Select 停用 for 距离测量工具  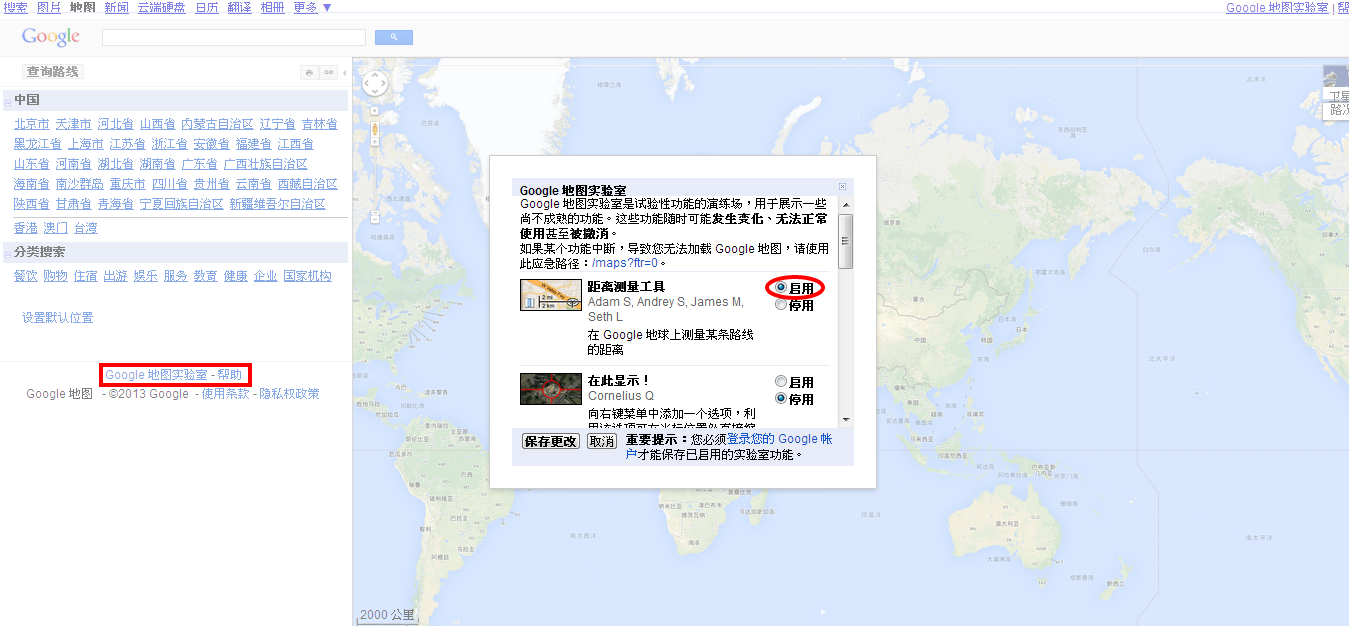[x=781, y=305]
